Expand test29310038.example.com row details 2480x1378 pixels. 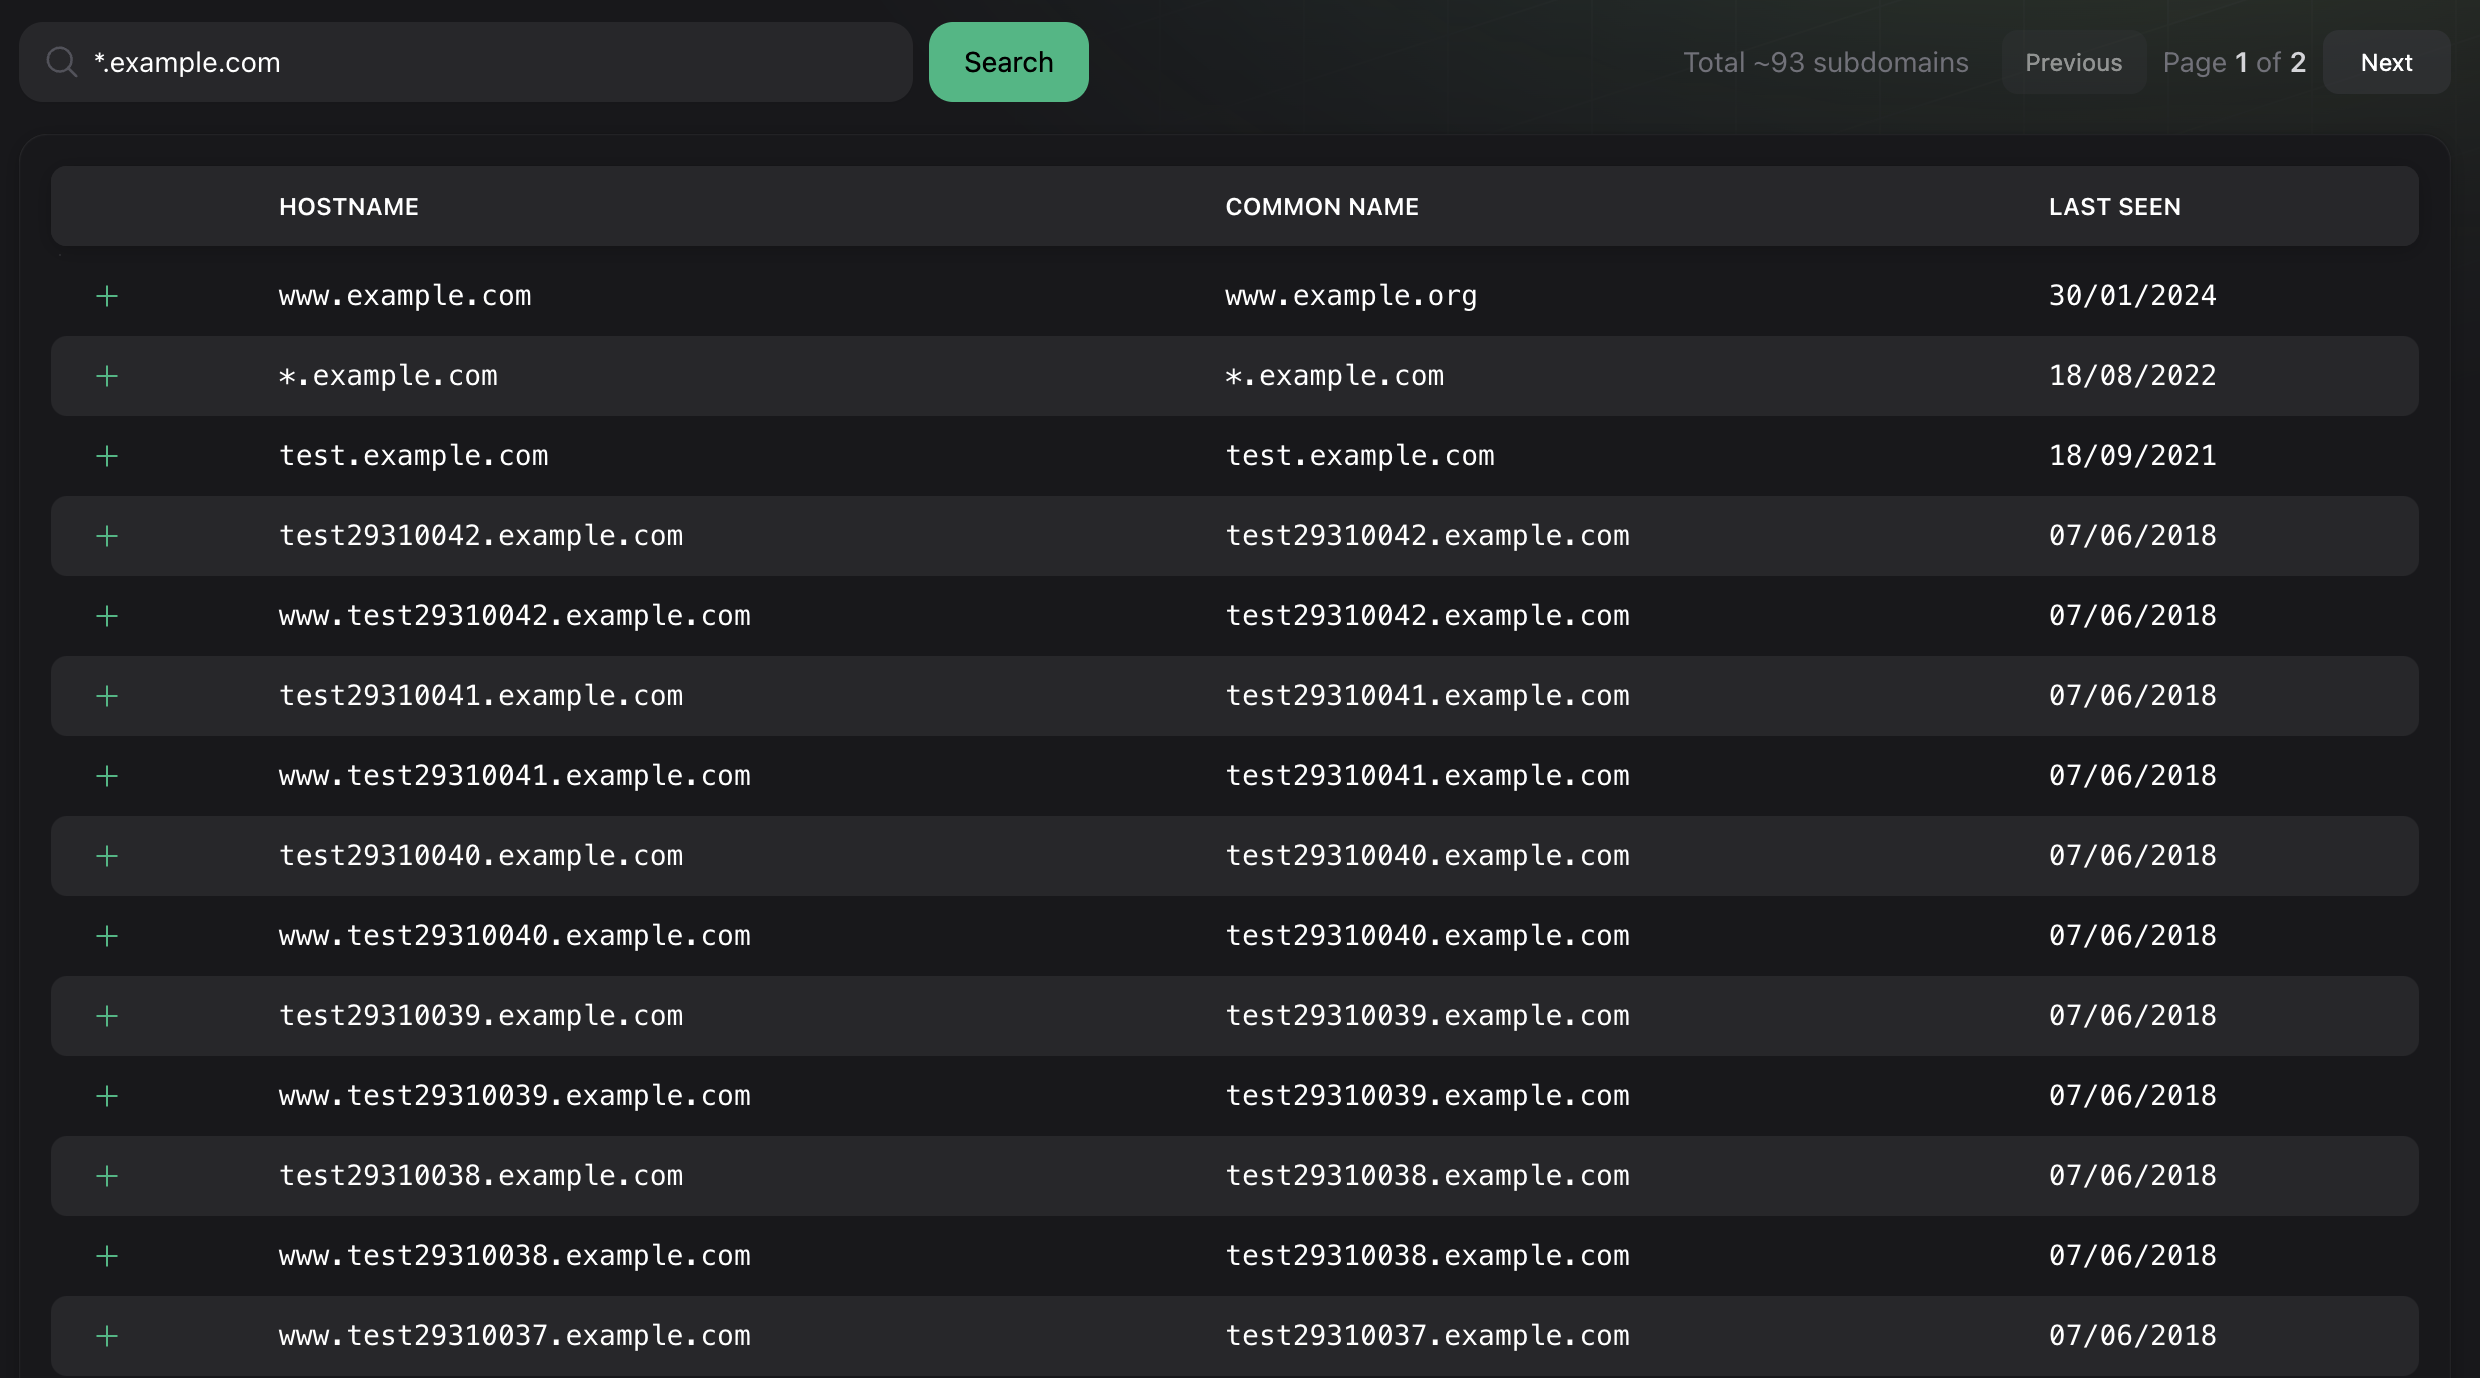[107, 1176]
